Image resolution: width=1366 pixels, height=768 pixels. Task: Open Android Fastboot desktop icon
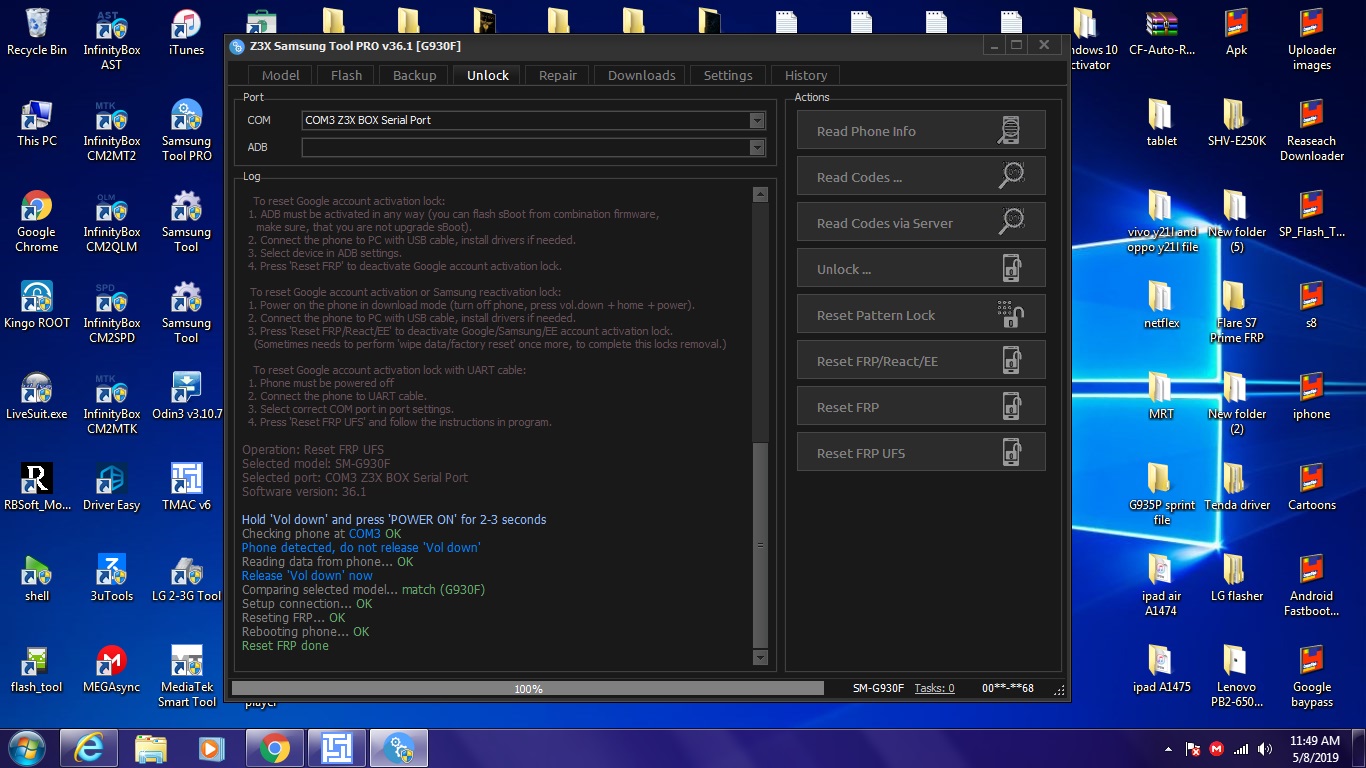(1311, 586)
